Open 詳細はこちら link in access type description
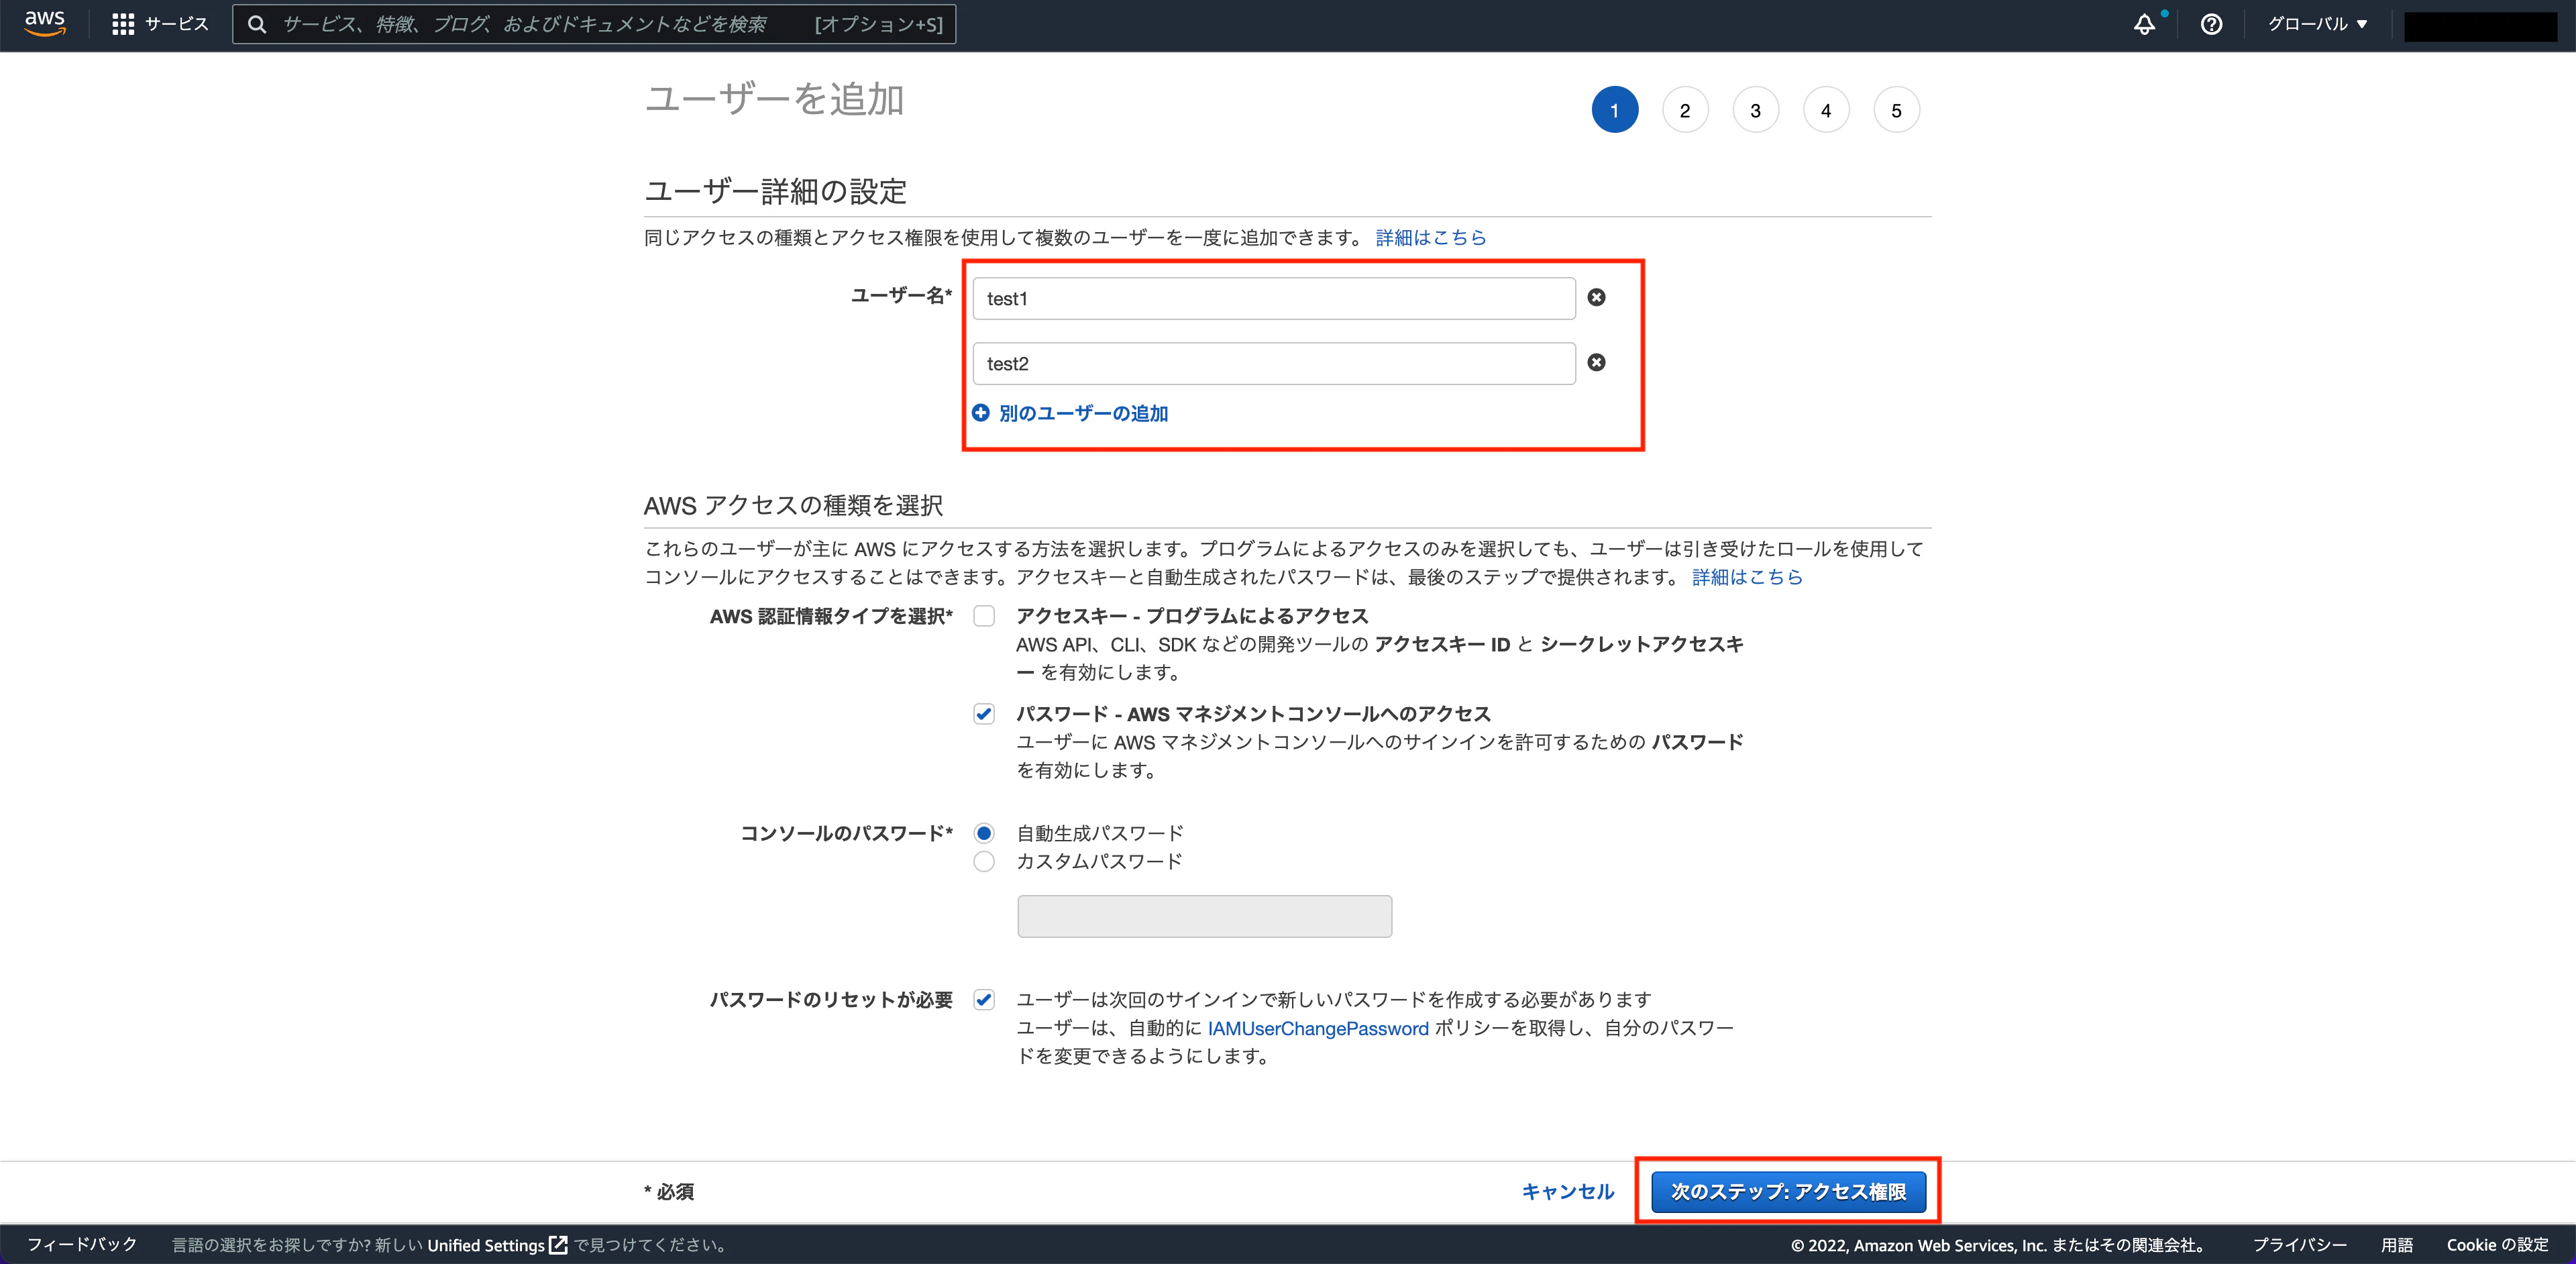2576x1264 pixels. [1747, 577]
